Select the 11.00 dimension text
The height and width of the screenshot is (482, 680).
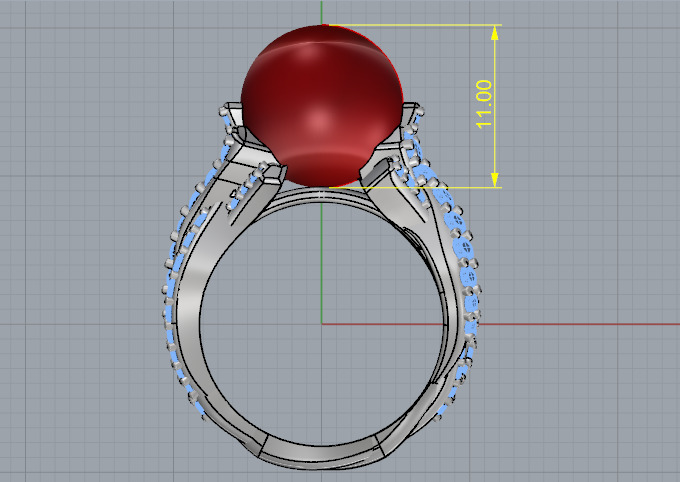484,104
